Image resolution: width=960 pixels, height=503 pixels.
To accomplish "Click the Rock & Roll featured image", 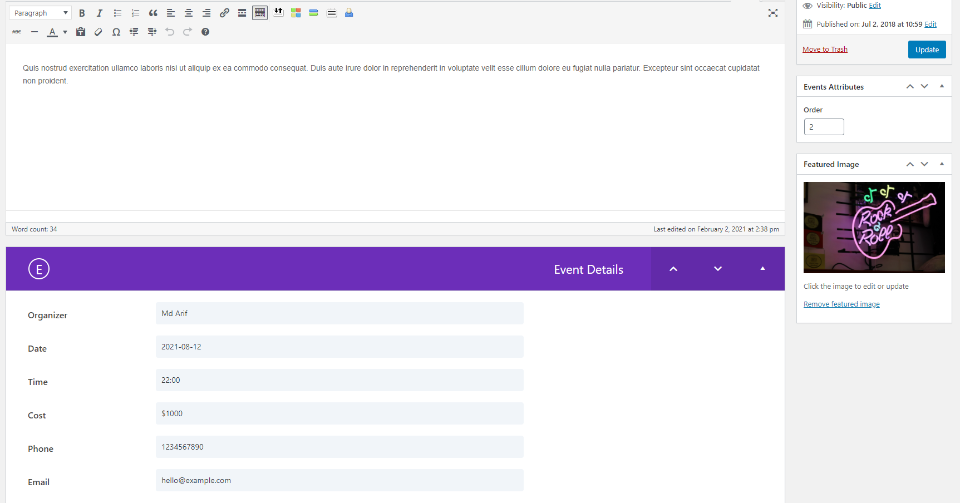I will [x=873, y=227].
